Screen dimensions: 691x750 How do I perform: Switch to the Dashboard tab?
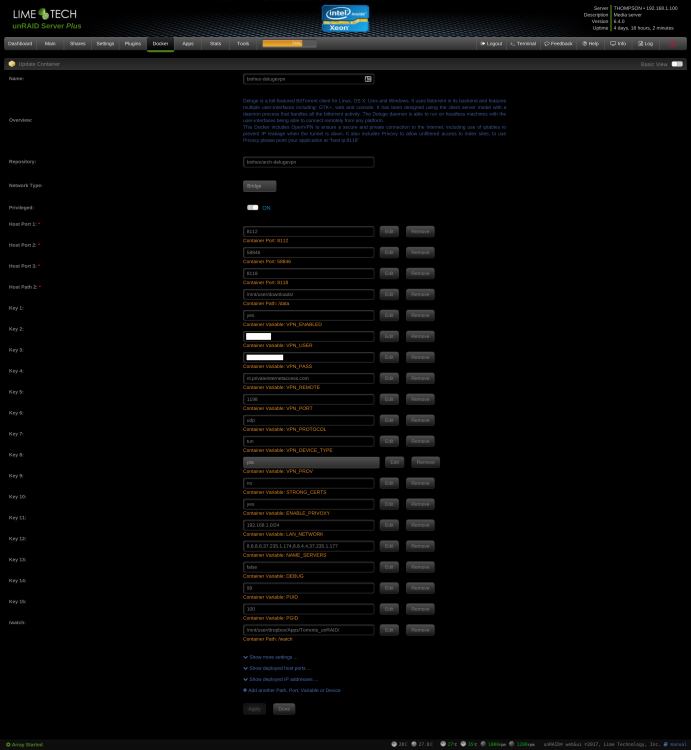(x=20, y=44)
